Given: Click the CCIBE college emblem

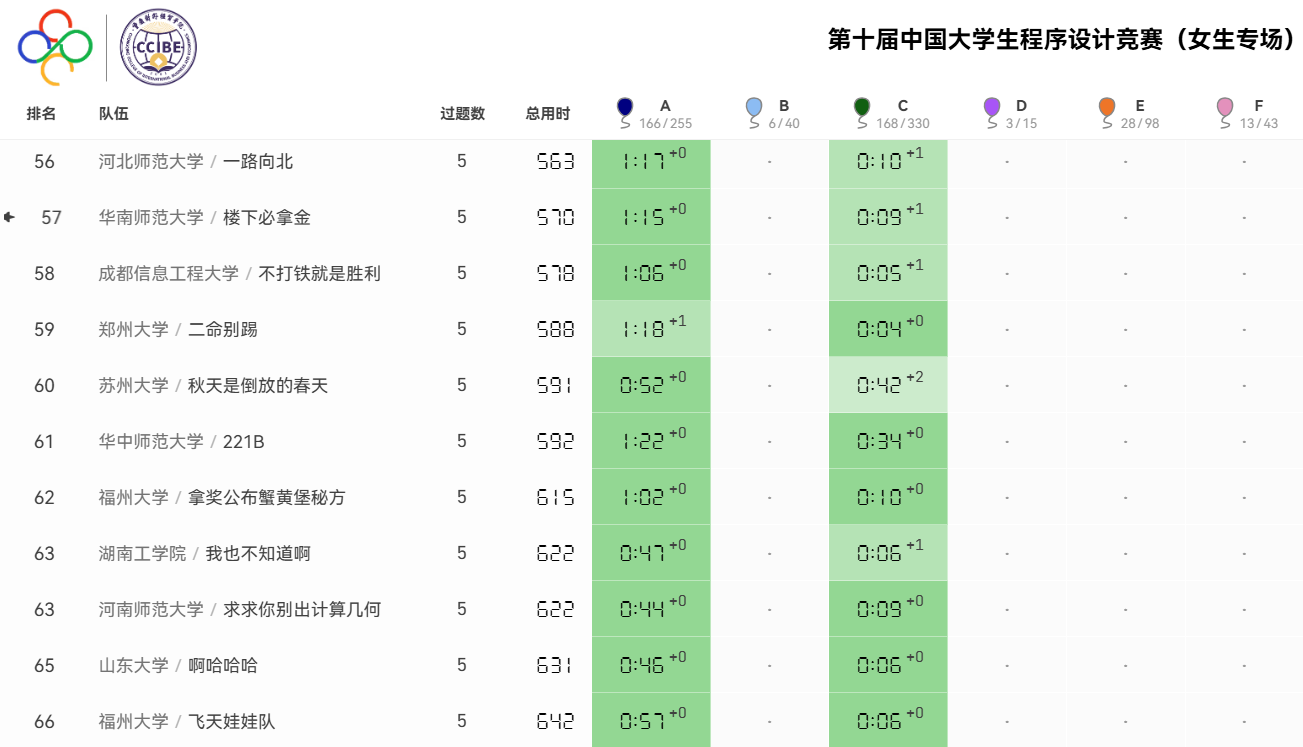Looking at the screenshot, I should click(x=158, y=47).
